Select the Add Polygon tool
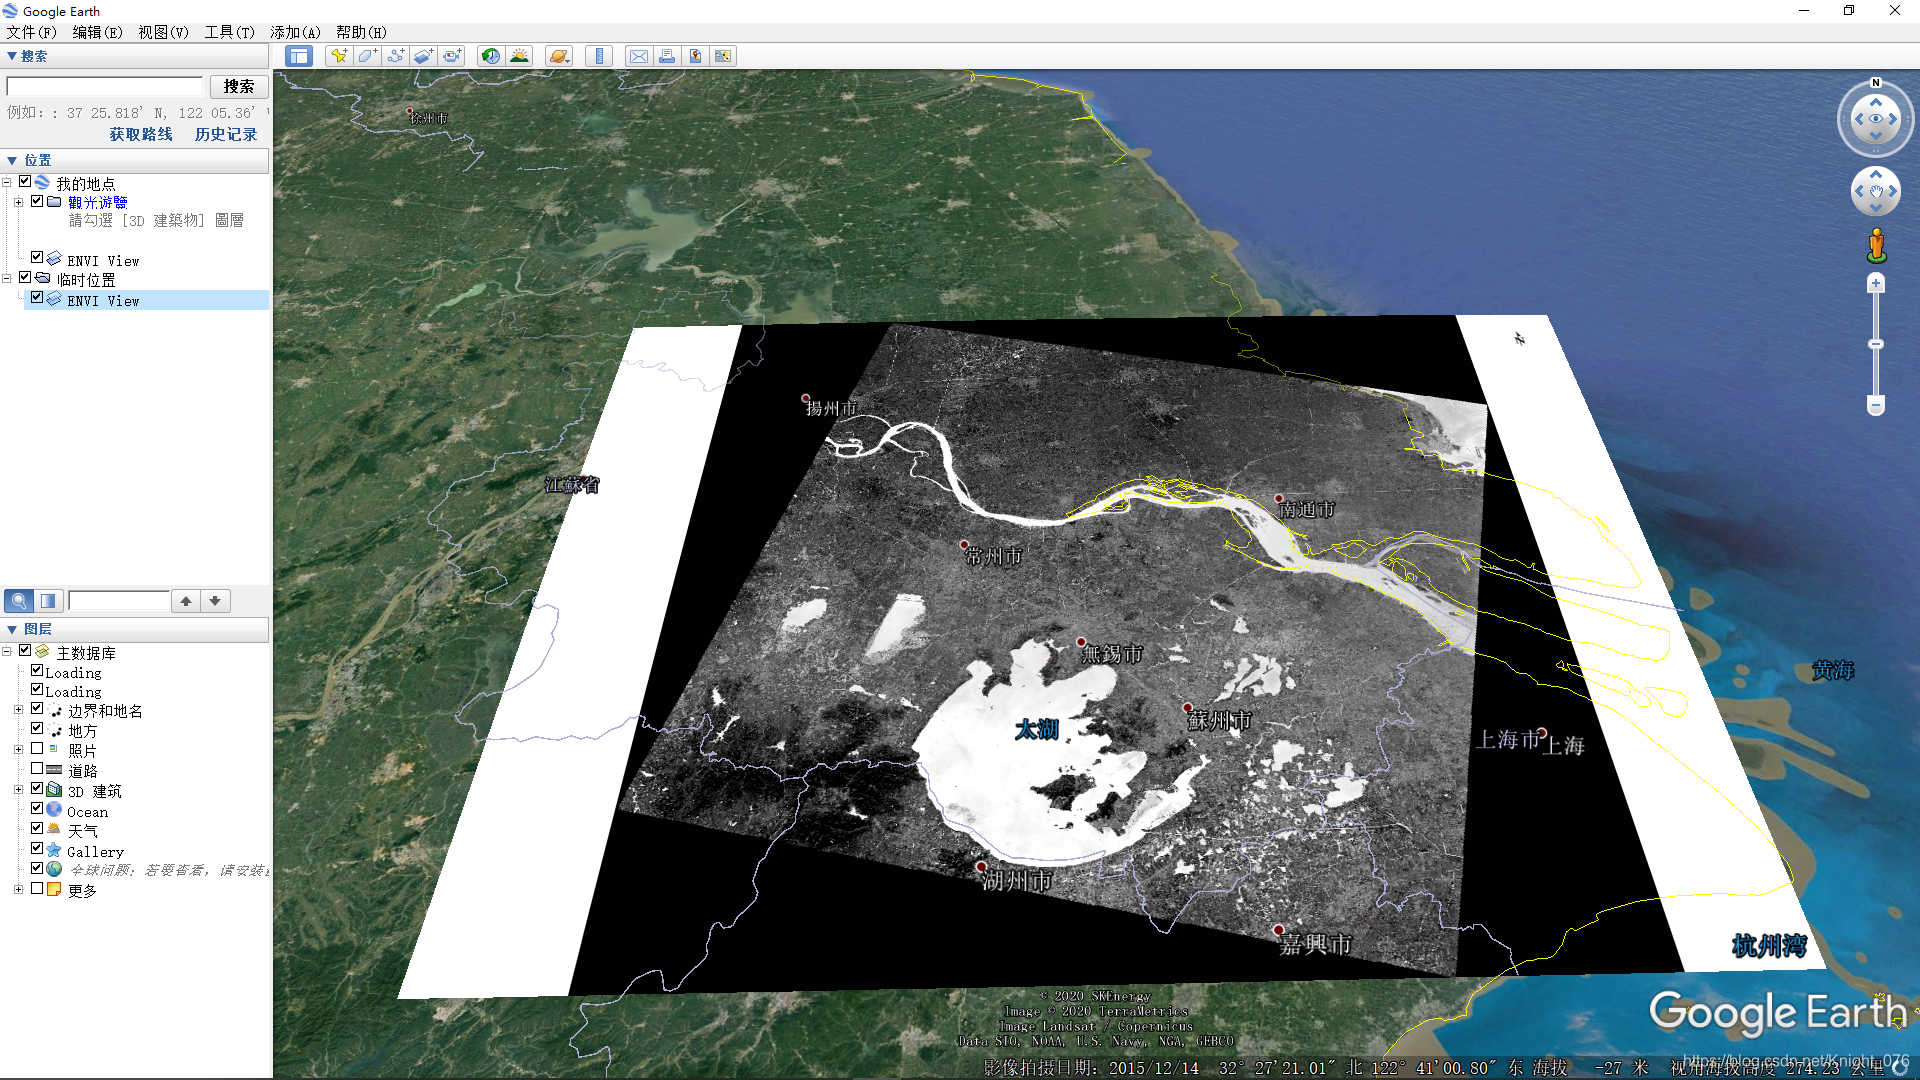Viewport: 1920px width, 1080px height. (x=367, y=56)
